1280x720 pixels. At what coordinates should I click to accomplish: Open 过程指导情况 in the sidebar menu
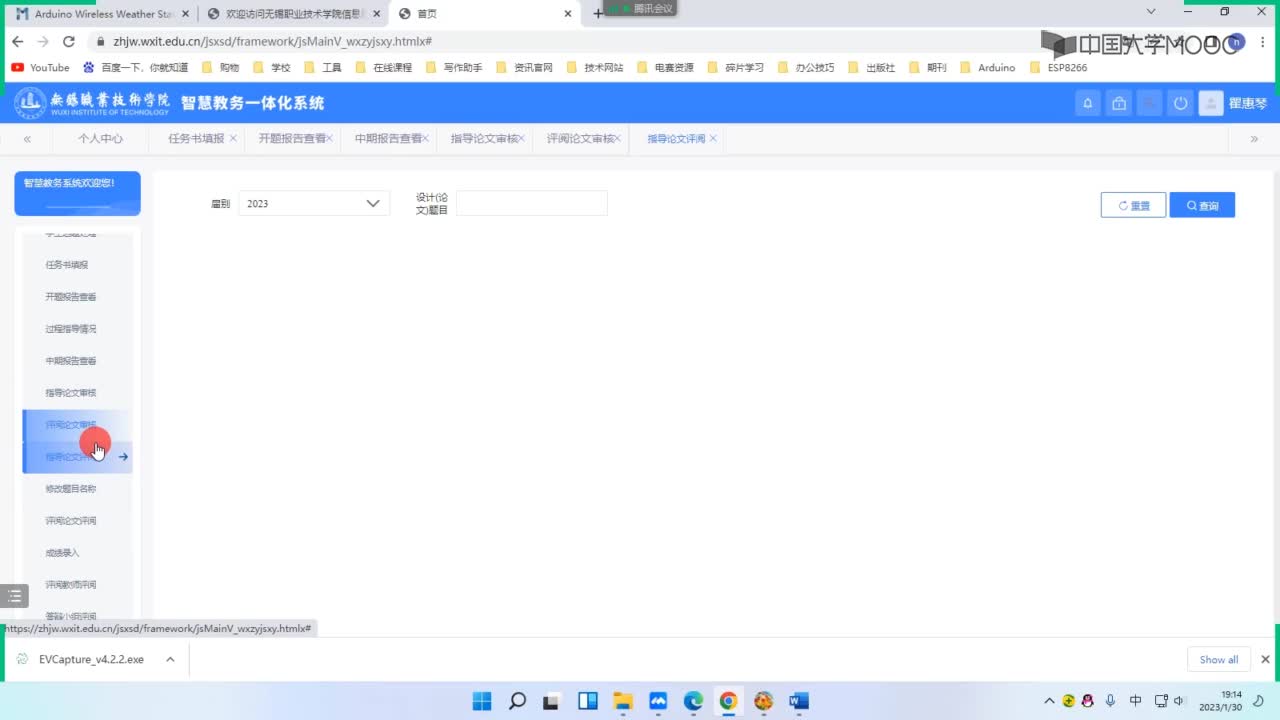[71, 329]
